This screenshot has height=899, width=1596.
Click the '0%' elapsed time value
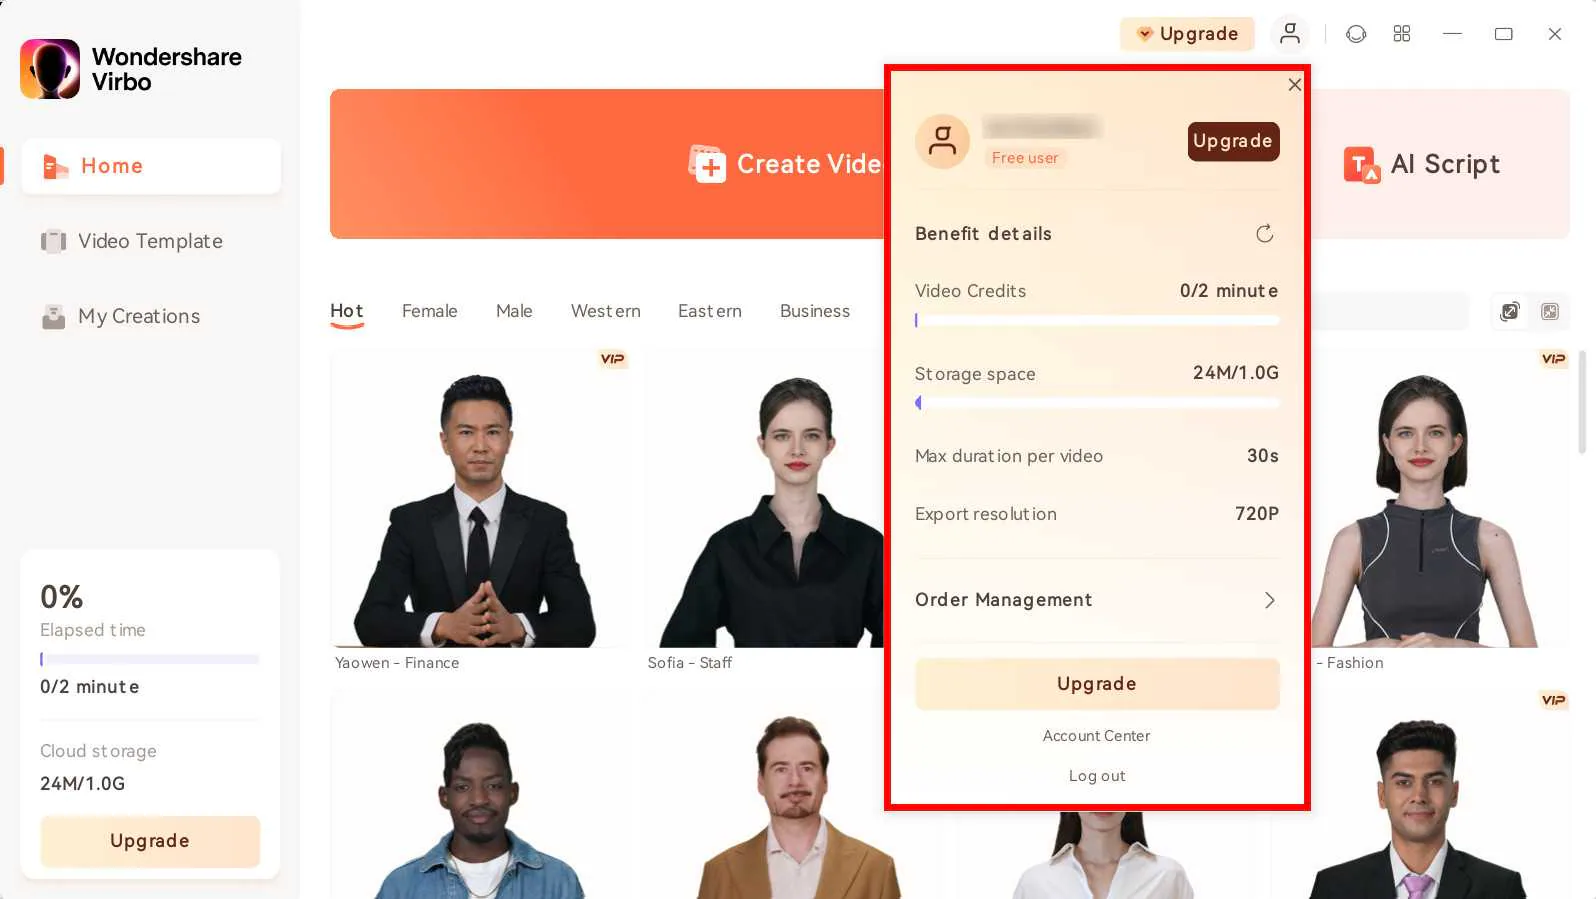(x=61, y=597)
